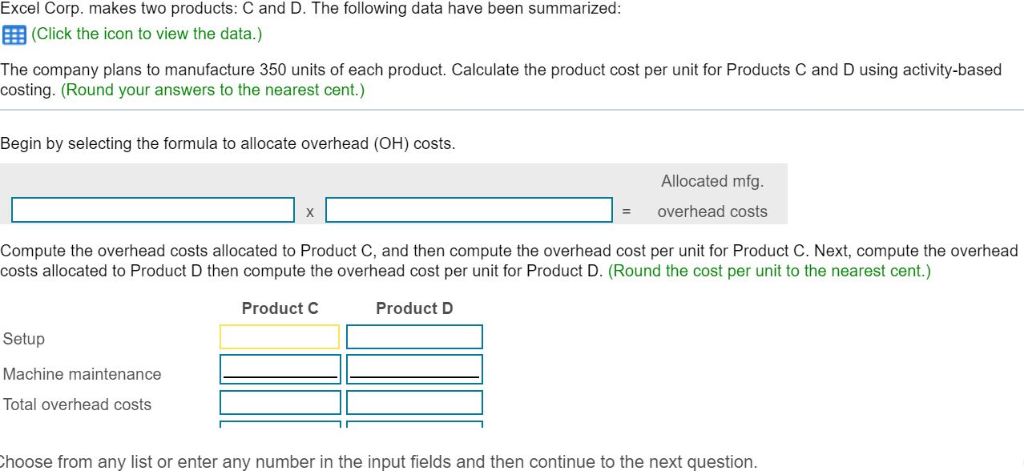Click the 'Allocated mfg. overhead costs' result label

[x=712, y=196]
